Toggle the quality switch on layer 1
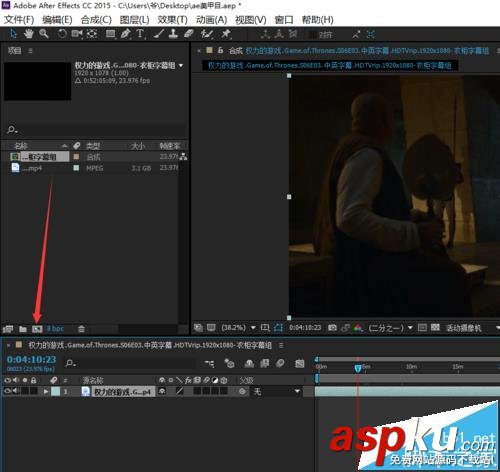The image size is (500, 472). click(x=180, y=391)
